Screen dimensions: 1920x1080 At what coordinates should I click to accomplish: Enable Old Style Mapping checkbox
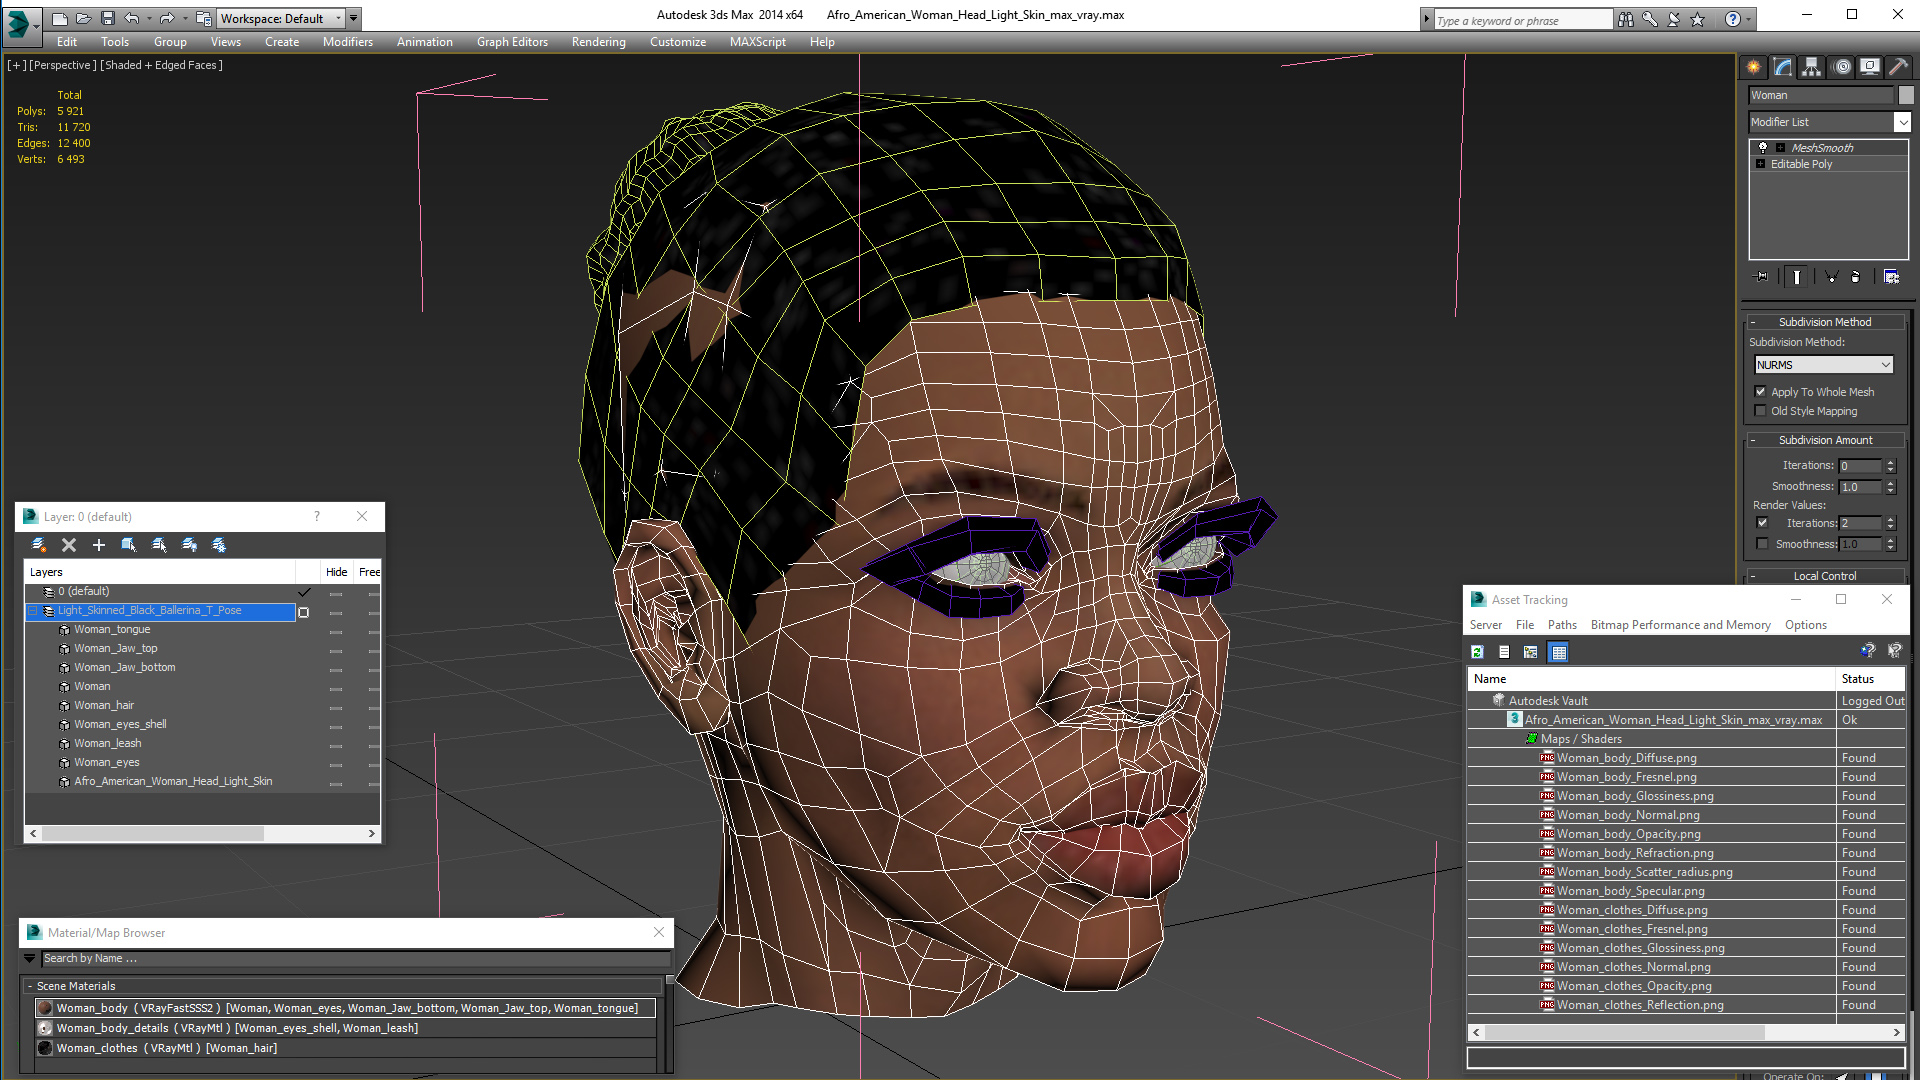1761,411
